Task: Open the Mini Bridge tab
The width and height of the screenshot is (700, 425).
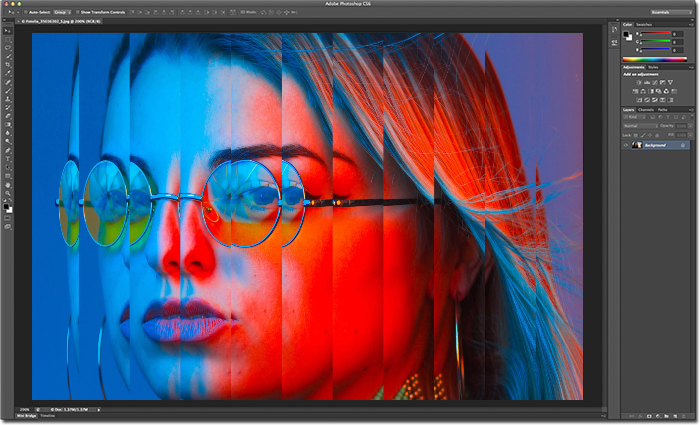Action: coord(26,416)
